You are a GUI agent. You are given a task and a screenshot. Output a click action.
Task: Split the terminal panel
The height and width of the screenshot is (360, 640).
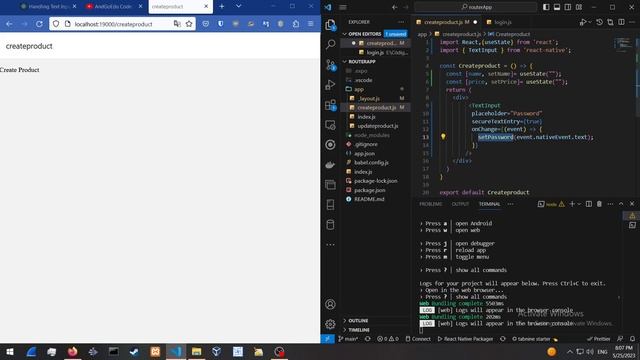589,204
